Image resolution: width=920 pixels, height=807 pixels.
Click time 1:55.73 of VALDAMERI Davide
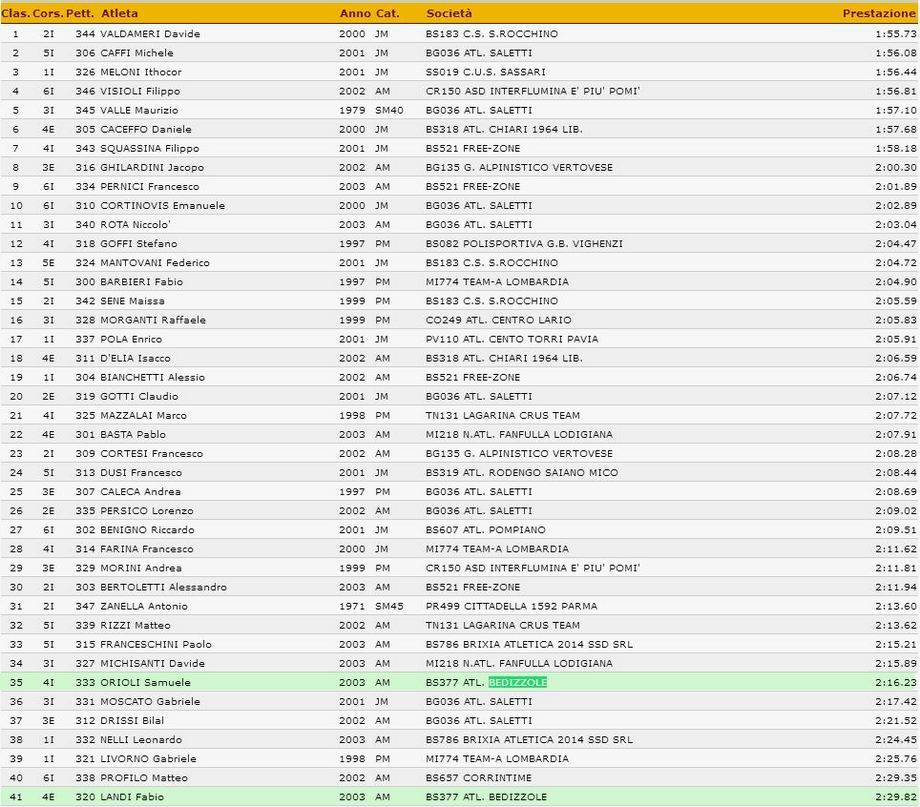tap(895, 34)
